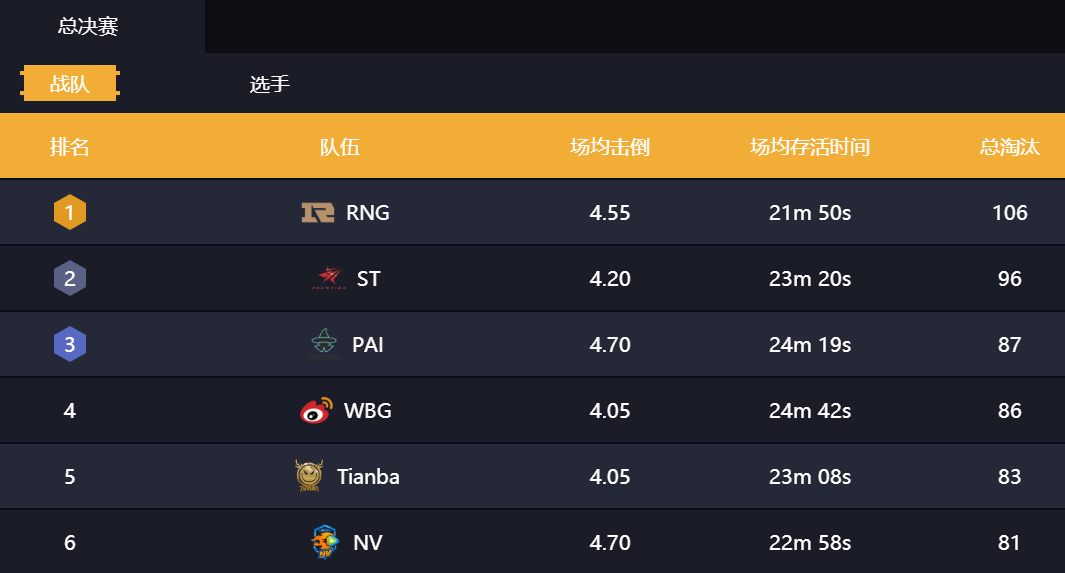The width and height of the screenshot is (1065, 573).
Task: Sort by 场均存活时间 column header
Action: [x=810, y=147]
